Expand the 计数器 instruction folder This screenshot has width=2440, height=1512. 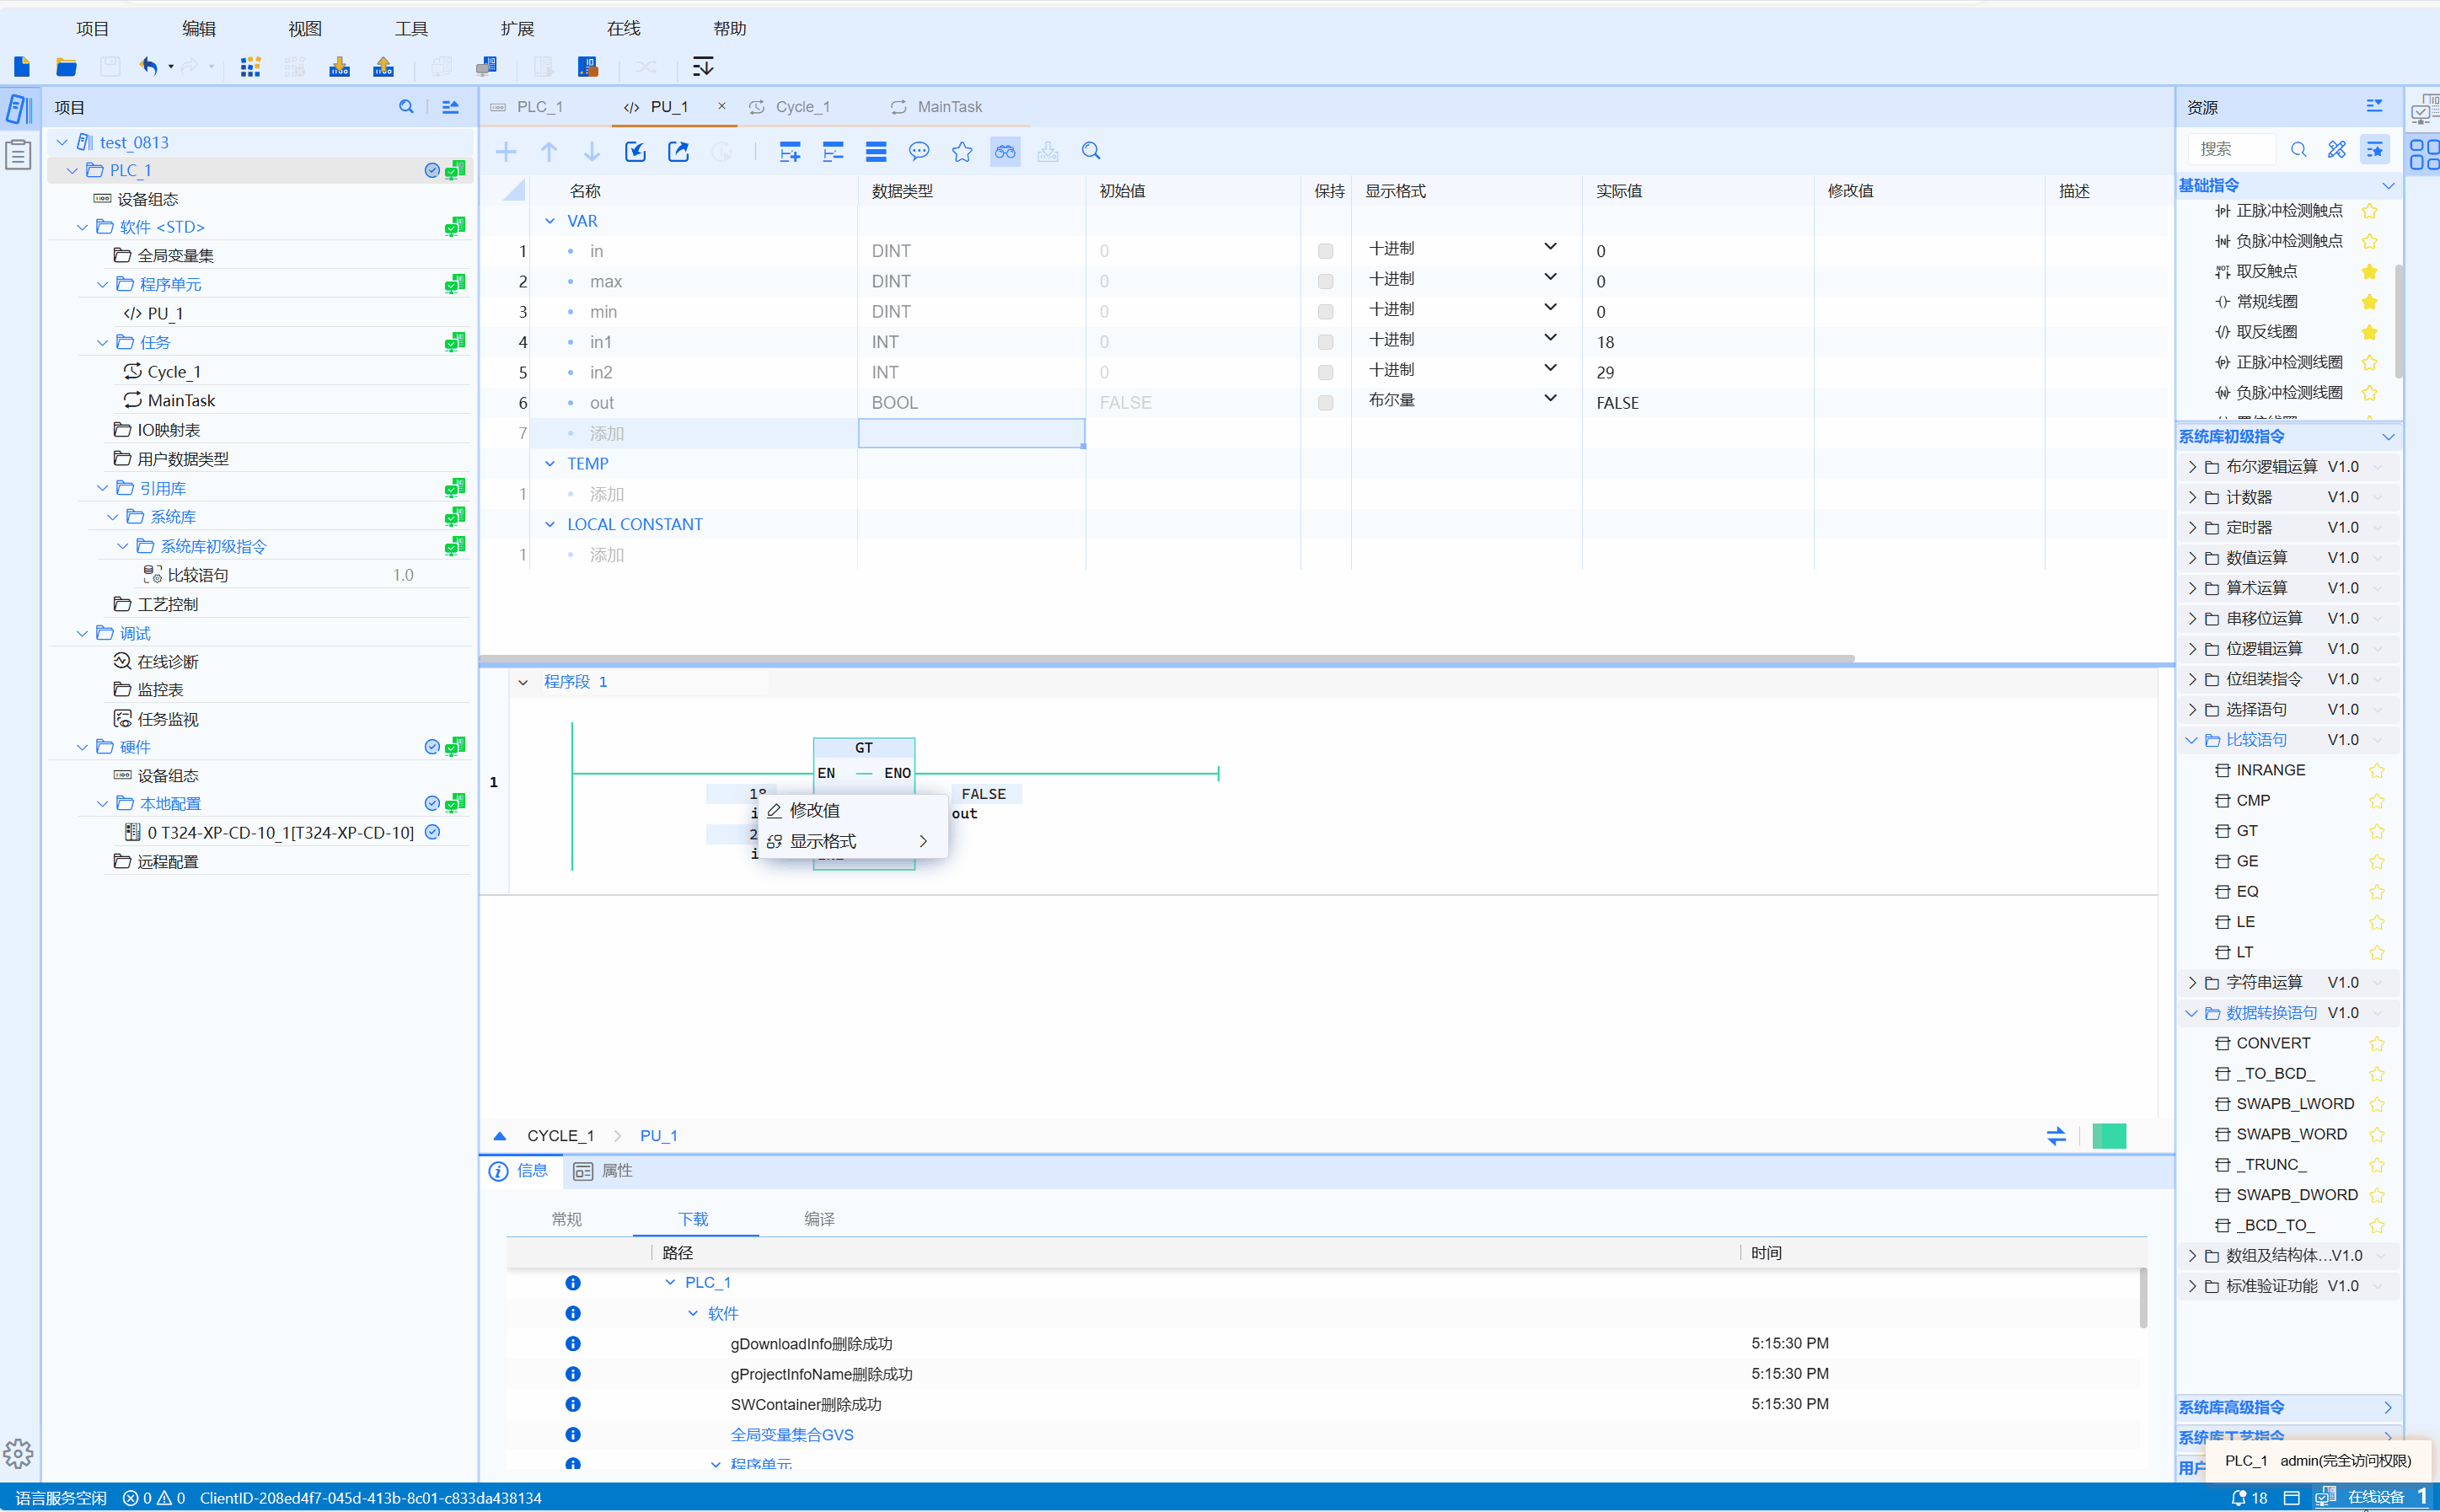tap(2192, 497)
